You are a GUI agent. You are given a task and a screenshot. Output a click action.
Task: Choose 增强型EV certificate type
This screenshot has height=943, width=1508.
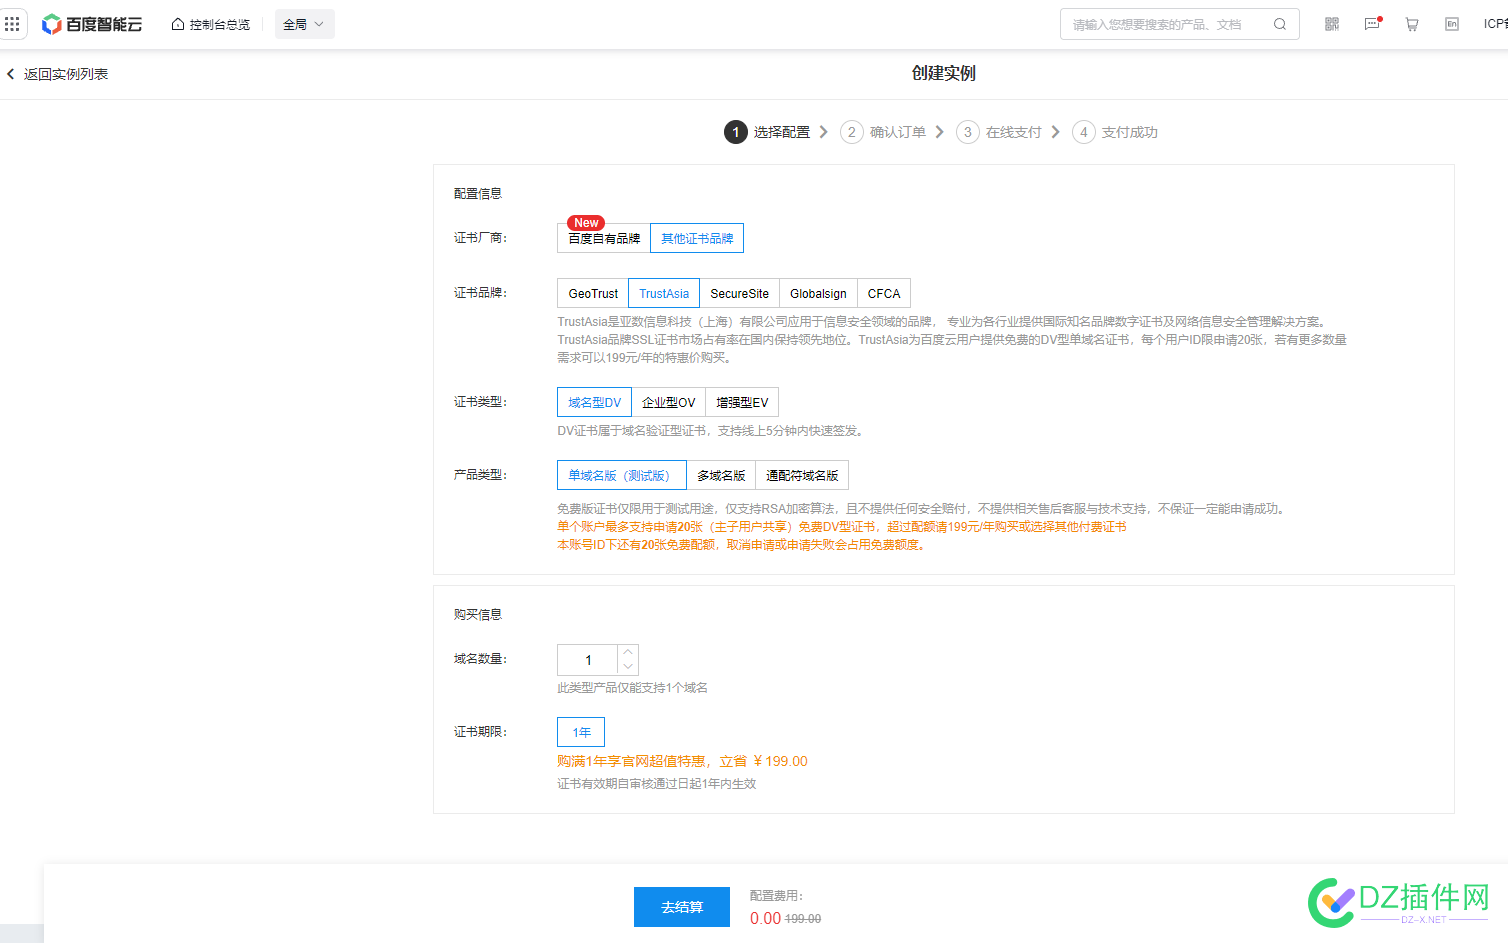pos(742,402)
